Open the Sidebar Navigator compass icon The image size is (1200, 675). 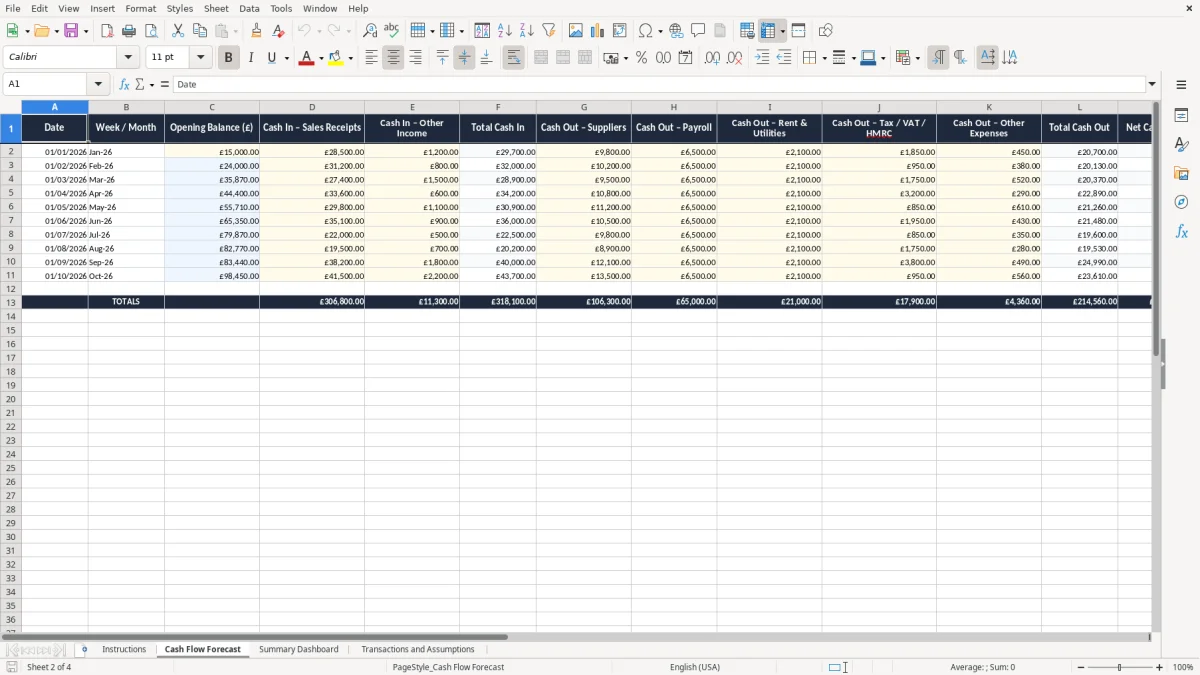click(x=1181, y=202)
